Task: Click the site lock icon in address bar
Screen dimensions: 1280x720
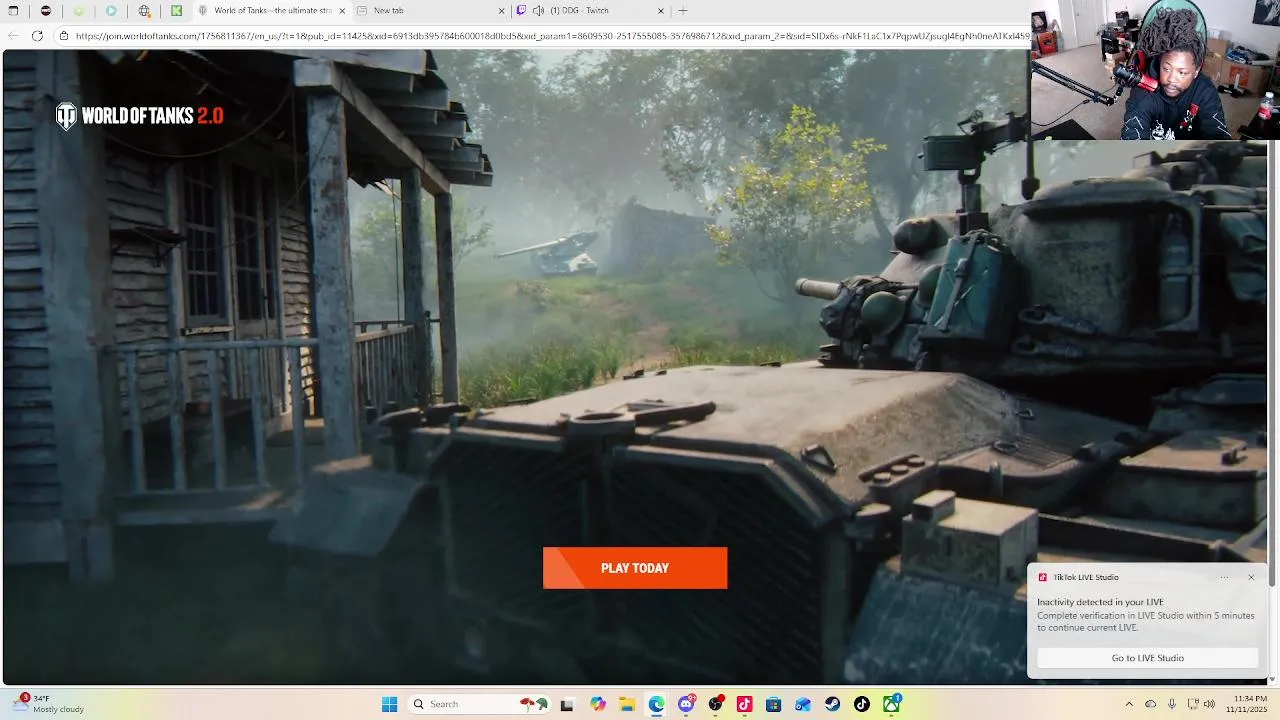Action: pos(64,36)
